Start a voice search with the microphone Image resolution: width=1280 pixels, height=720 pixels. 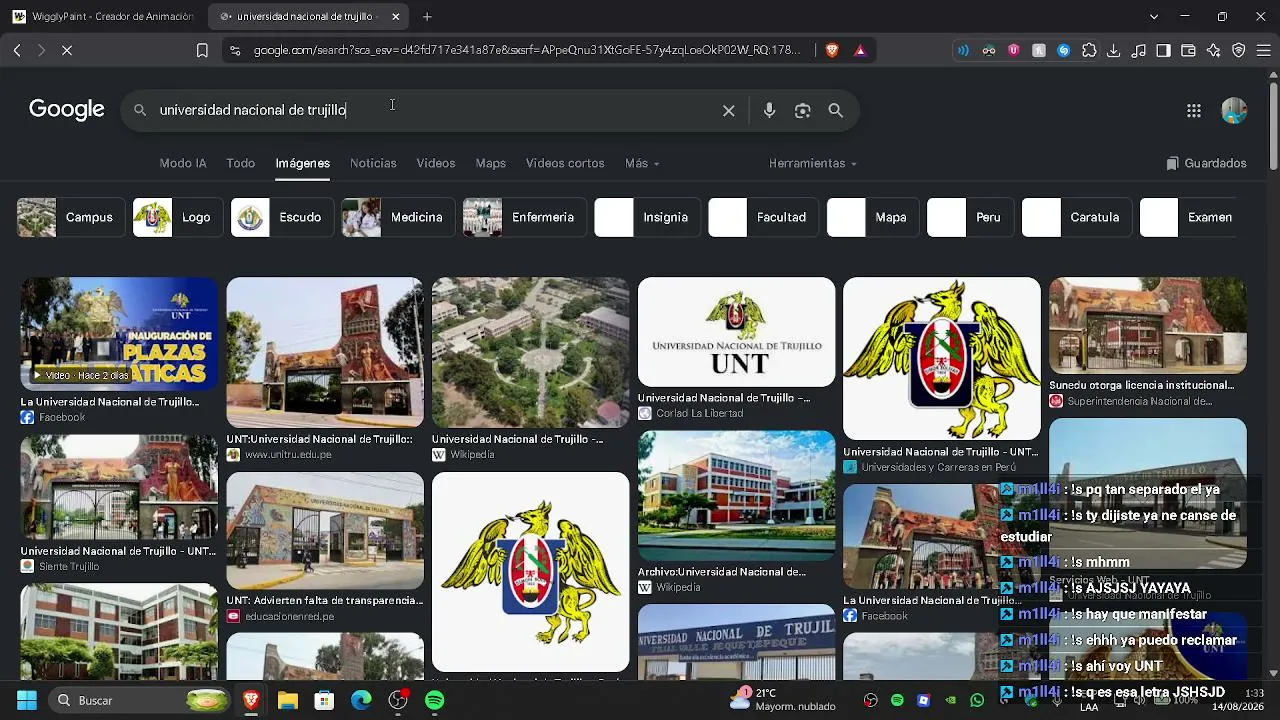click(x=769, y=111)
